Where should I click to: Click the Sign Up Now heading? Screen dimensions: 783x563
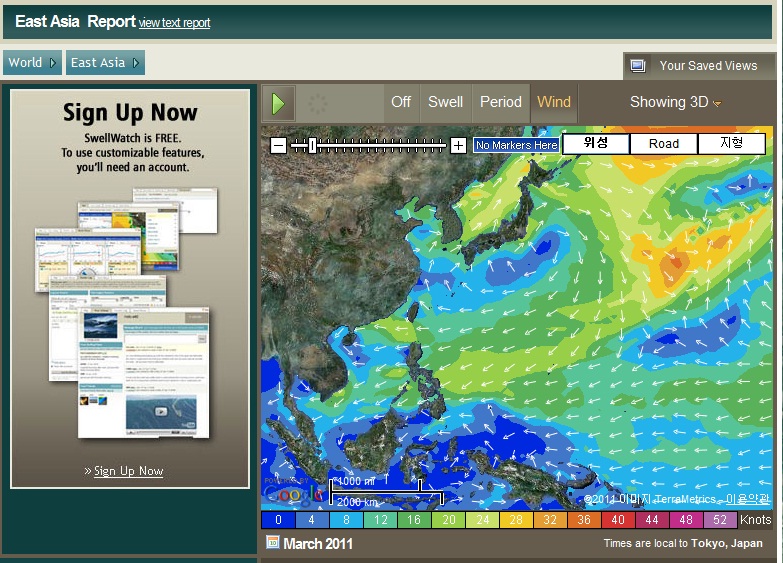click(x=130, y=113)
